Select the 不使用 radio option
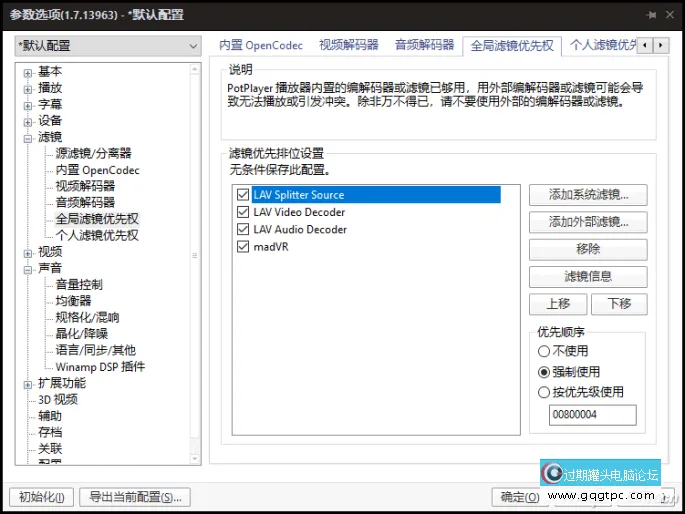The width and height of the screenshot is (685, 514). click(x=563, y=351)
